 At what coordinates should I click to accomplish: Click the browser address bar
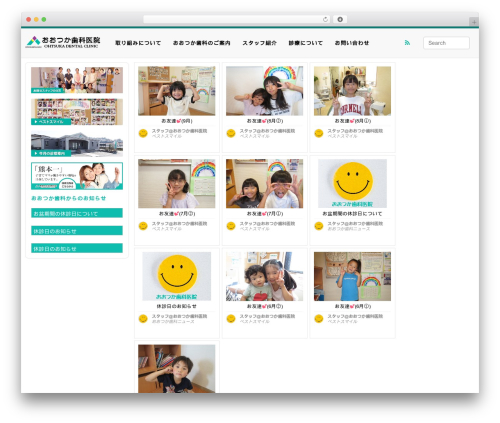click(237, 19)
